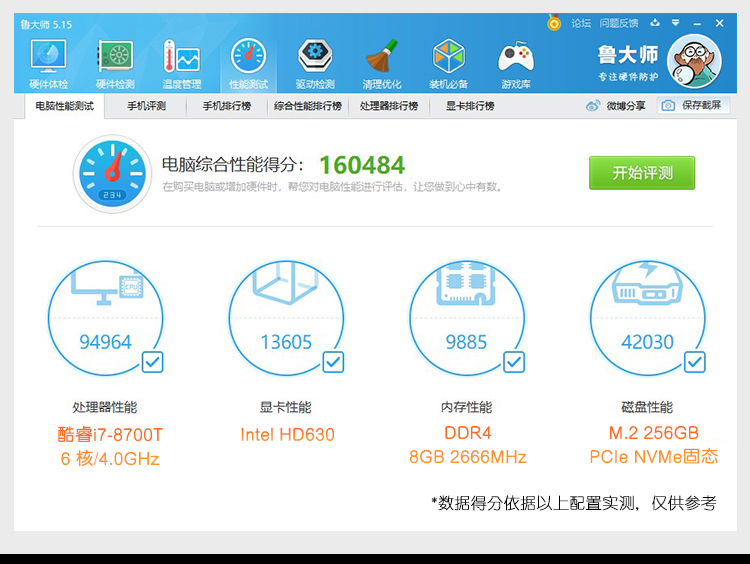Minimize the 鲁大师 window
This screenshot has width=750, height=564.
697,23
